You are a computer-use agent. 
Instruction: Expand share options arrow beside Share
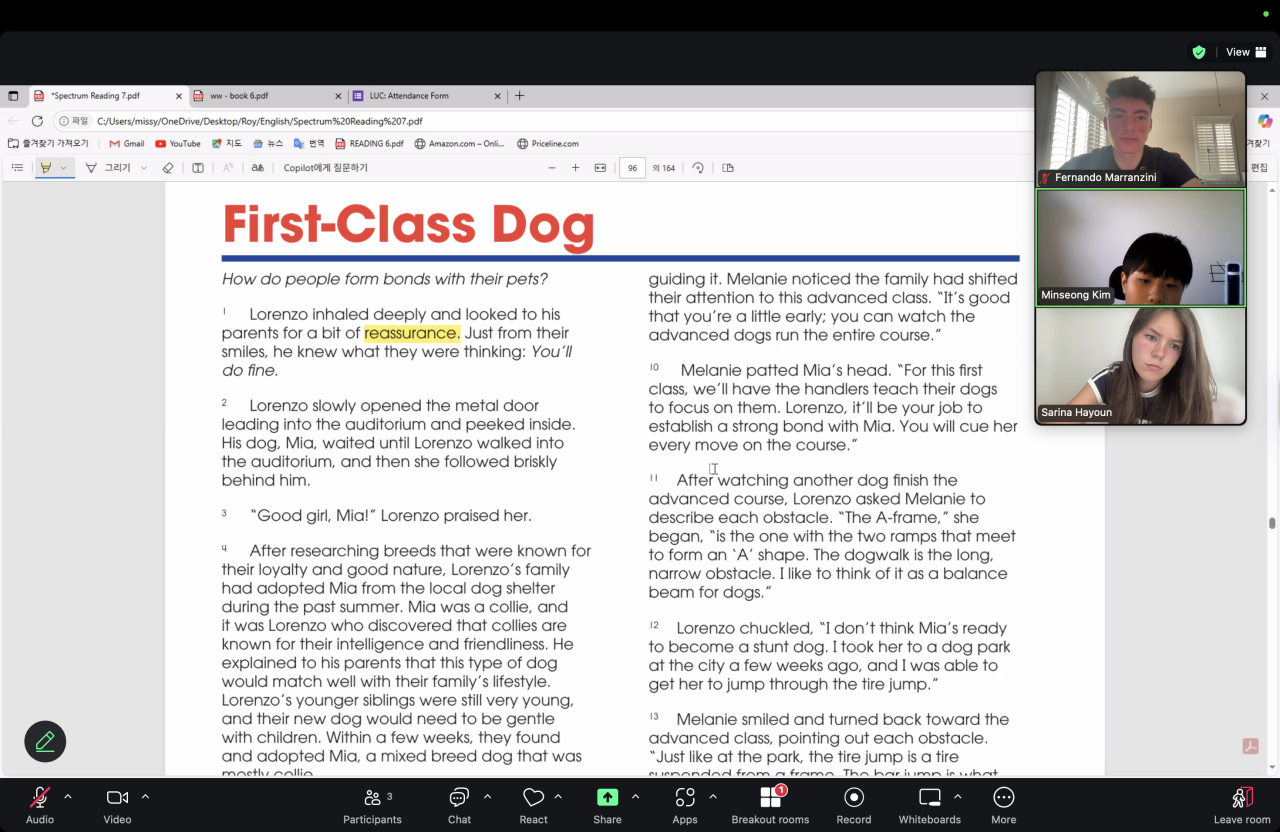pos(635,797)
